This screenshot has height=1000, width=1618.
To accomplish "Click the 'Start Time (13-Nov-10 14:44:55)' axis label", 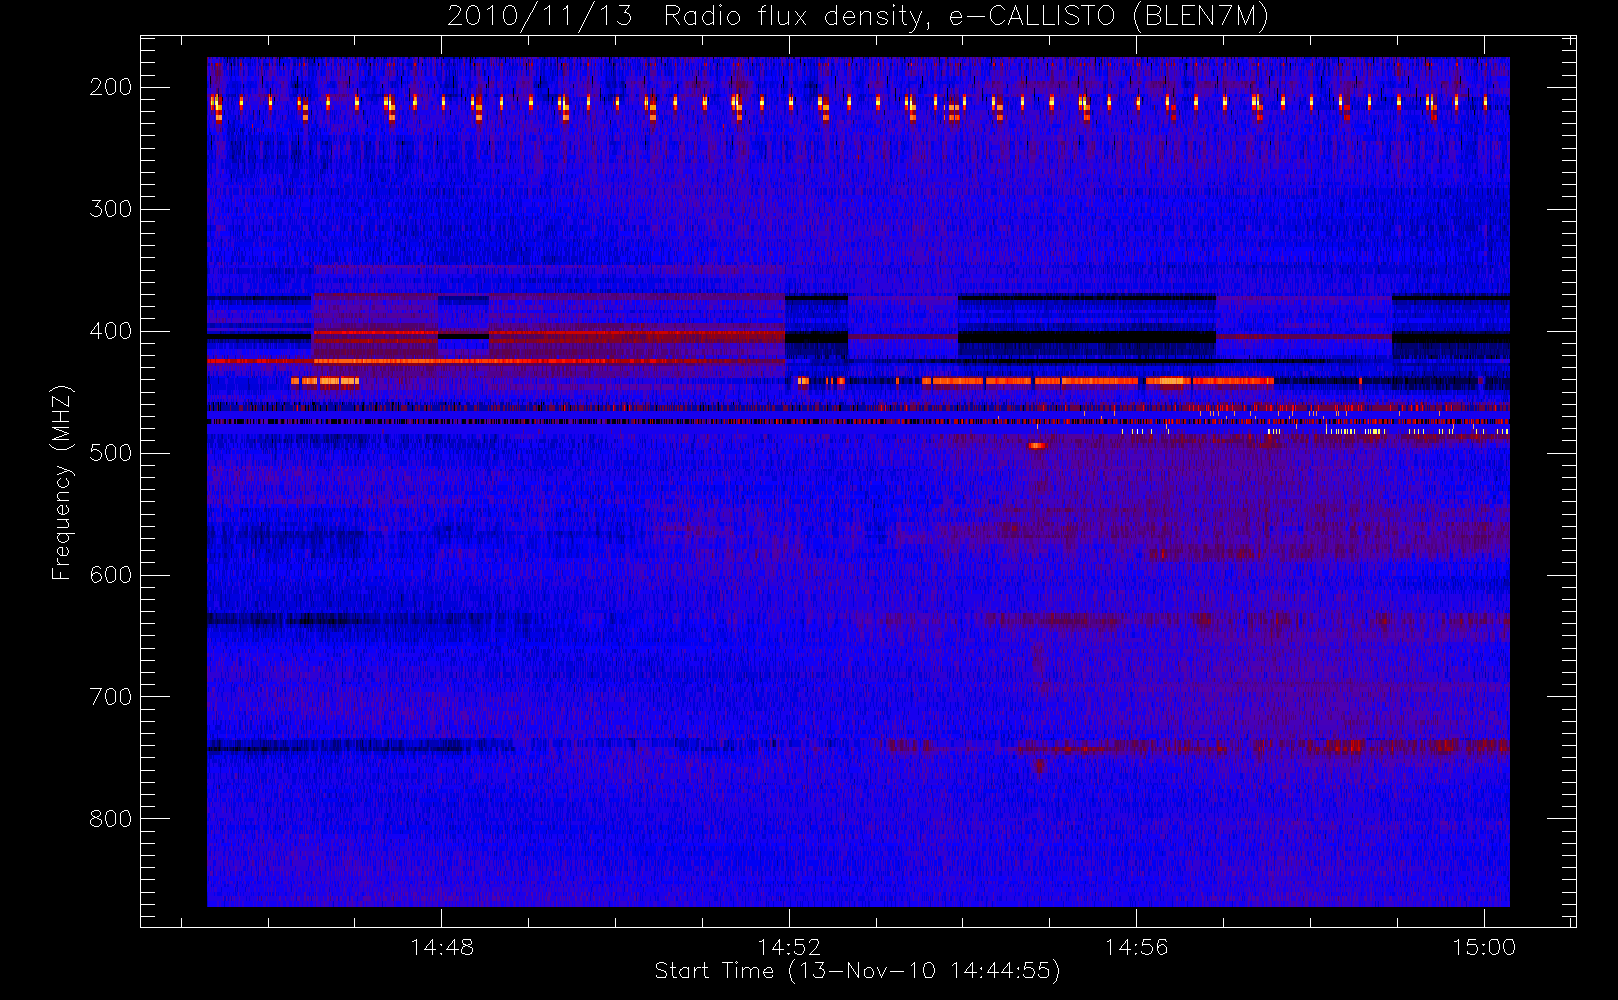I will [857, 971].
